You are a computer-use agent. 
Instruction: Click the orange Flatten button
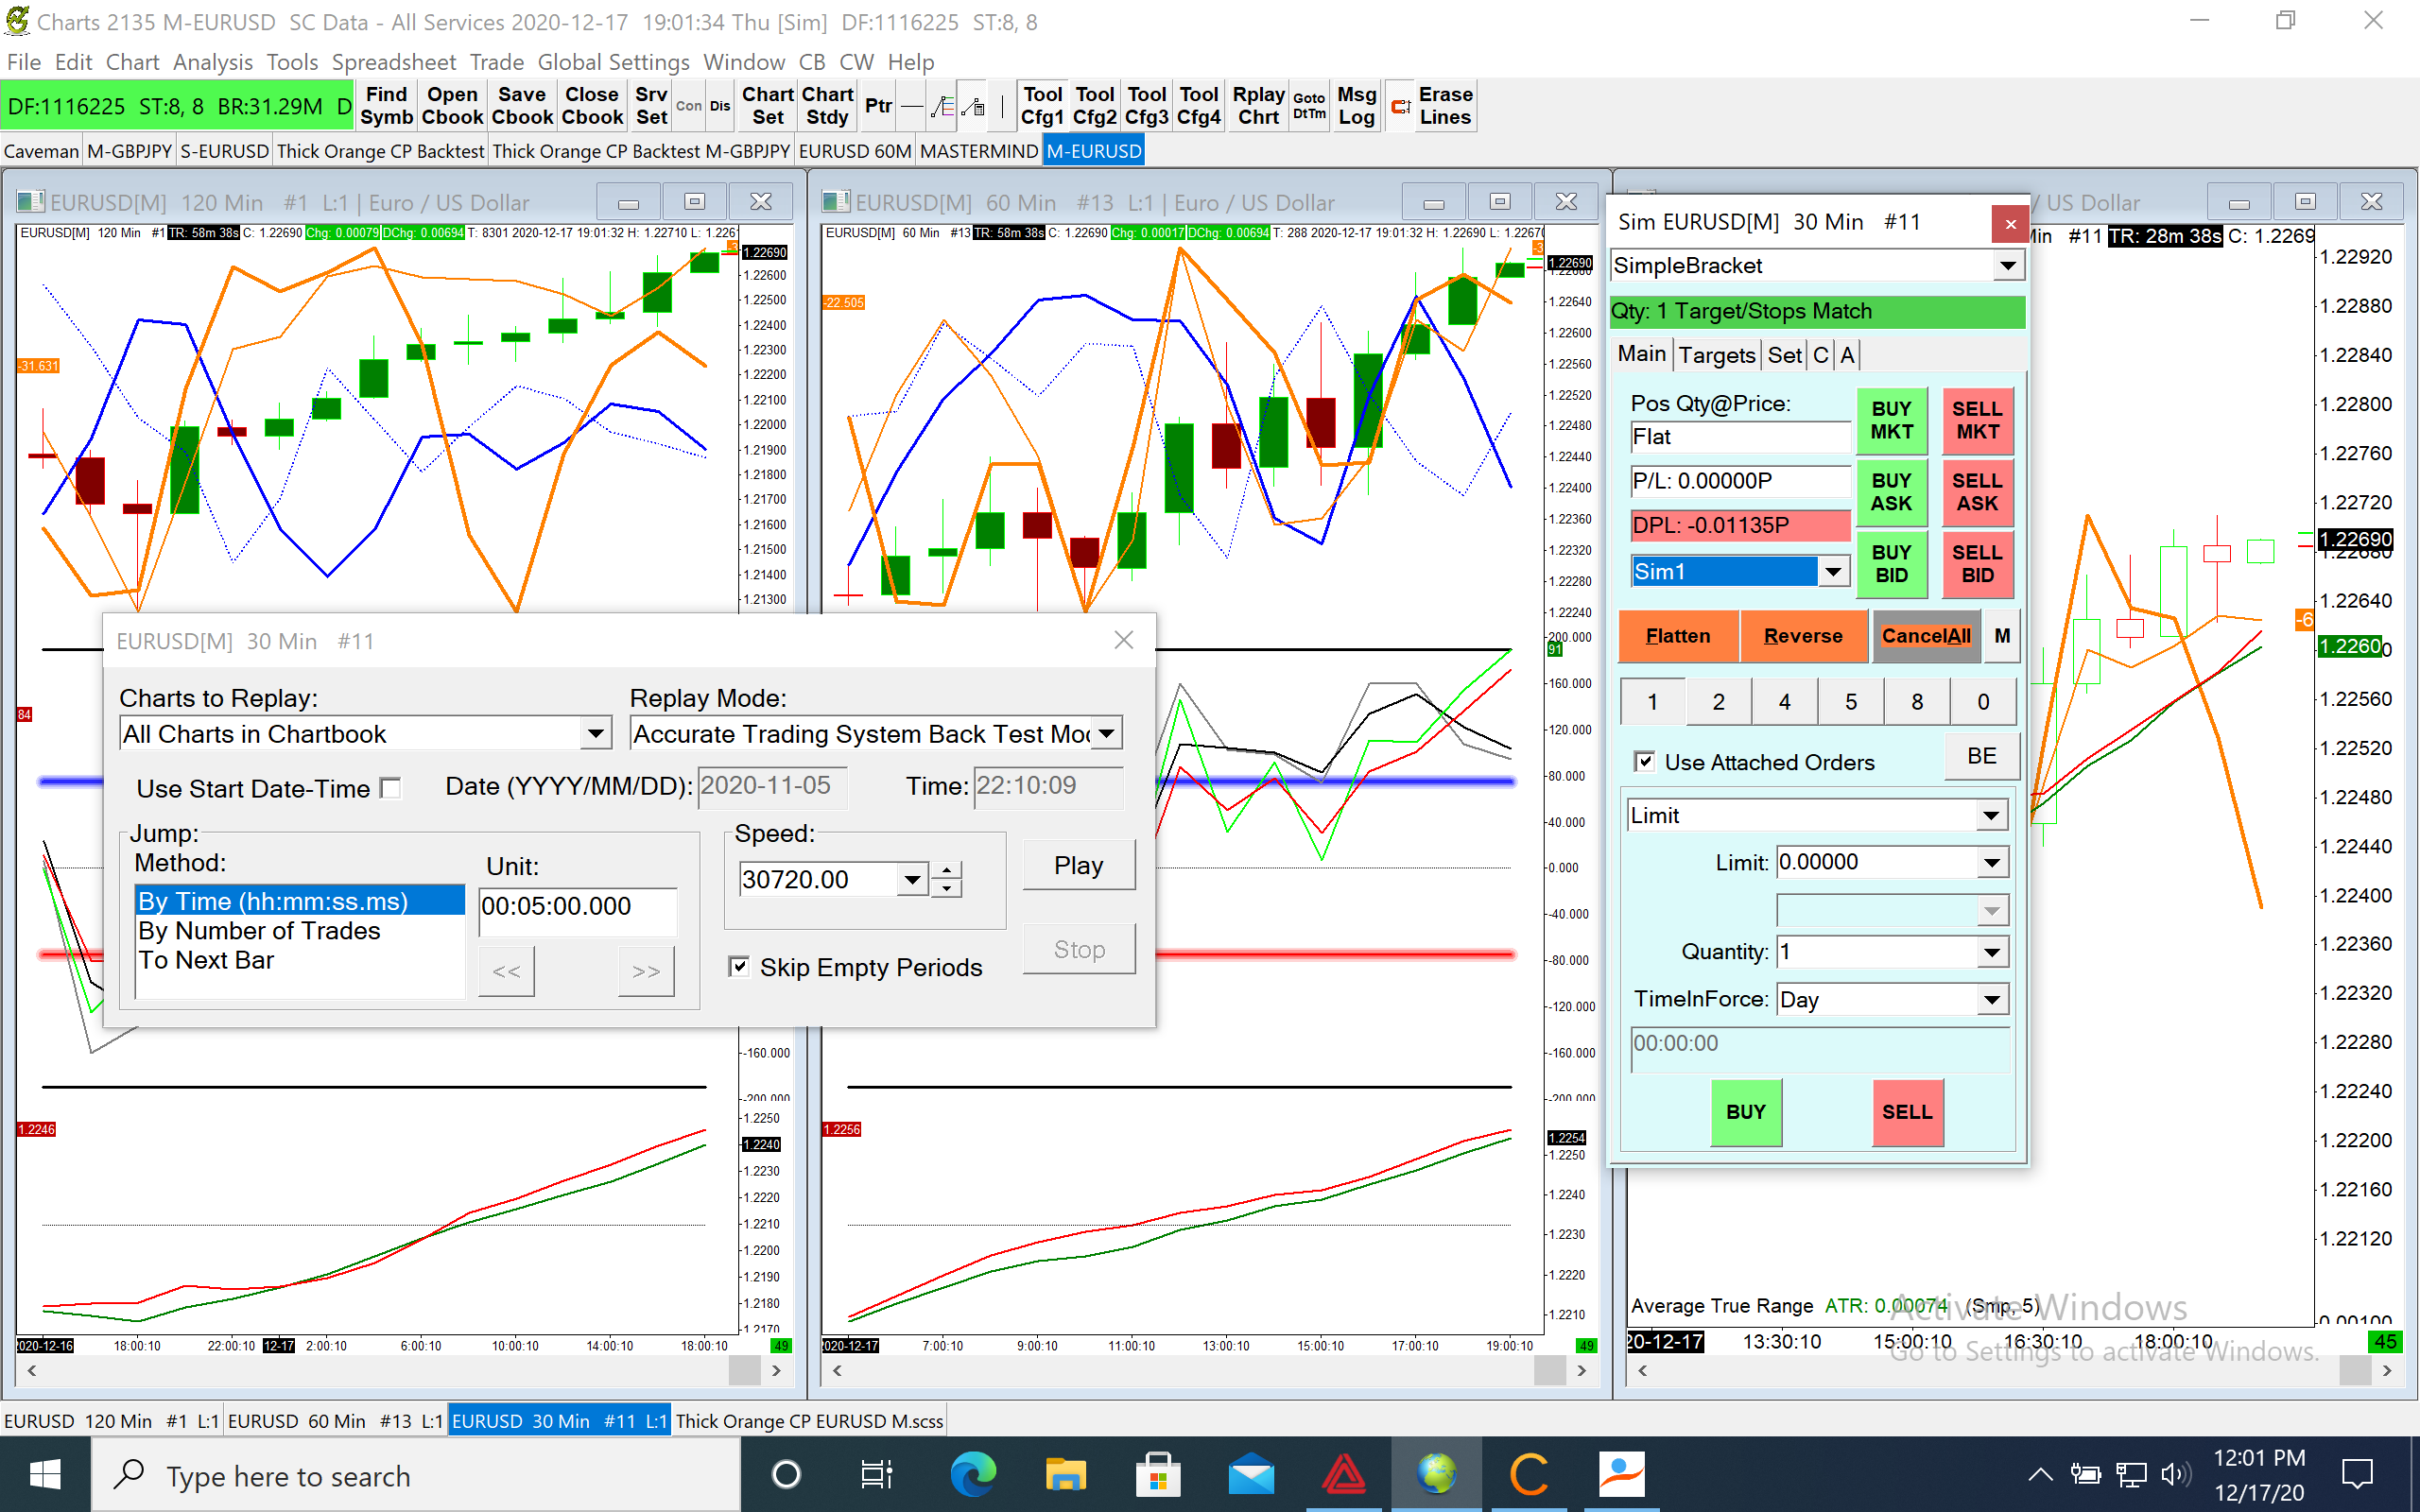tap(1677, 636)
